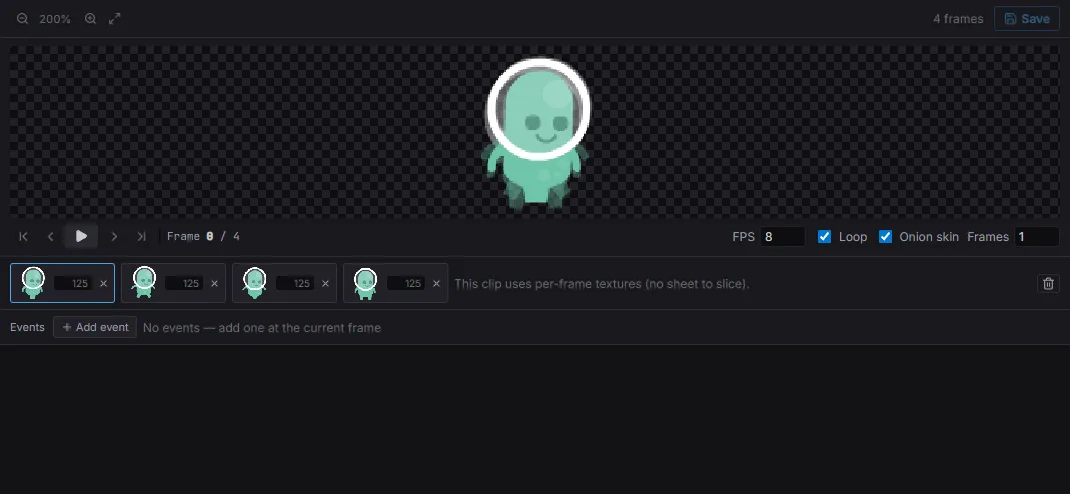Image resolution: width=1070 pixels, height=494 pixels.
Task: Edit the first frame's 125 duration field
Action: (x=73, y=283)
